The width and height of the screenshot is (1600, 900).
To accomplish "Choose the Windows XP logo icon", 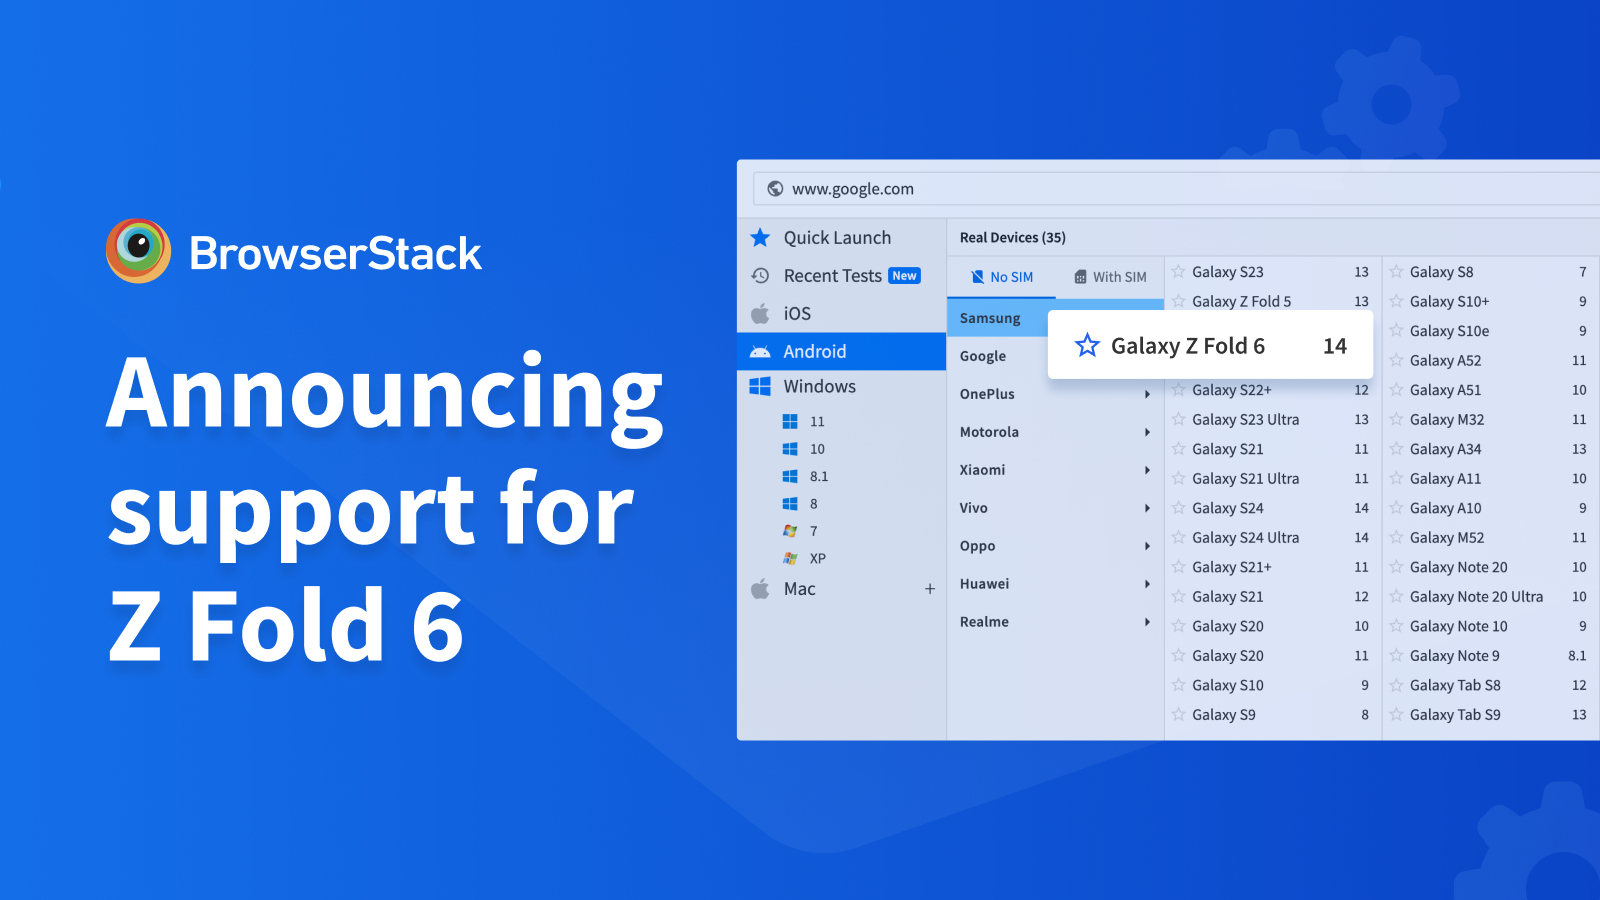I will 790,559.
